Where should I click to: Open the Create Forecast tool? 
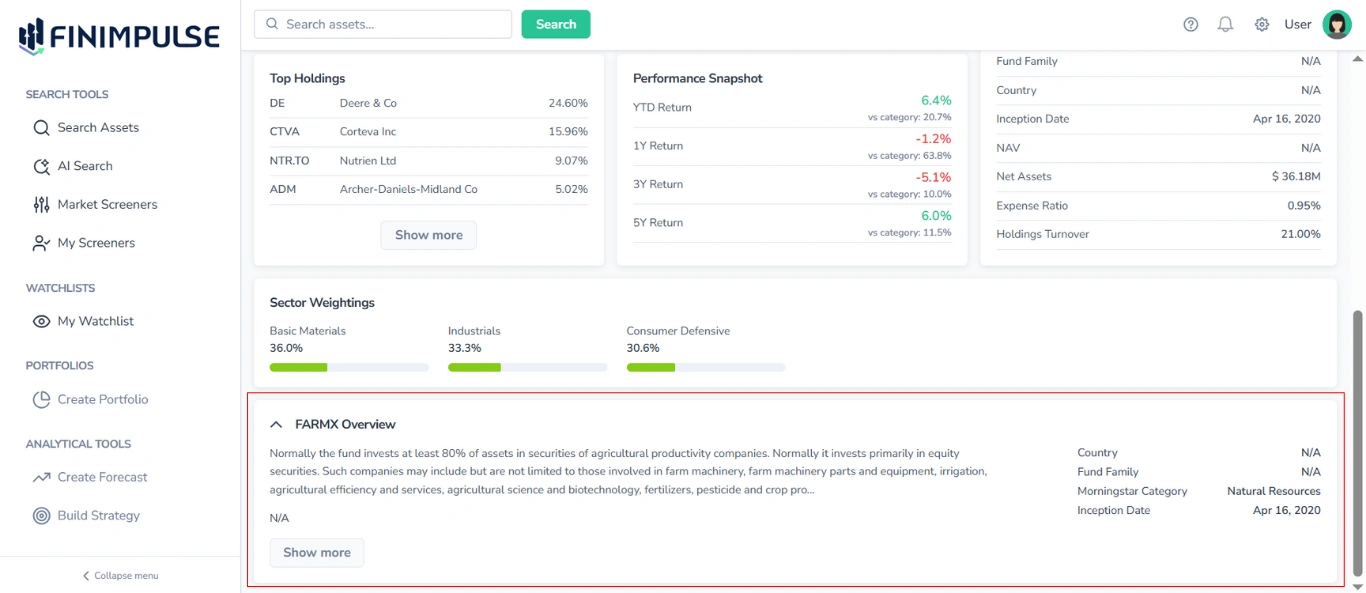pyautogui.click(x=102, y=477)
